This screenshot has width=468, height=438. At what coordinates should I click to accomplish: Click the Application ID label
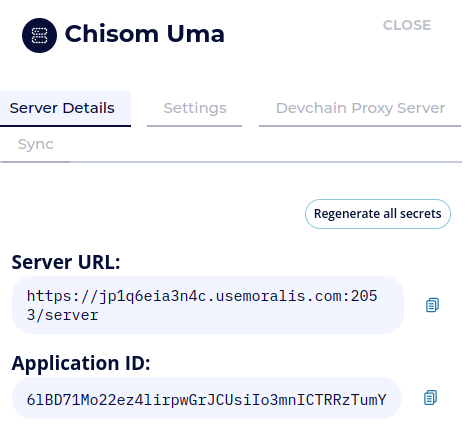[x=81, y=363]
